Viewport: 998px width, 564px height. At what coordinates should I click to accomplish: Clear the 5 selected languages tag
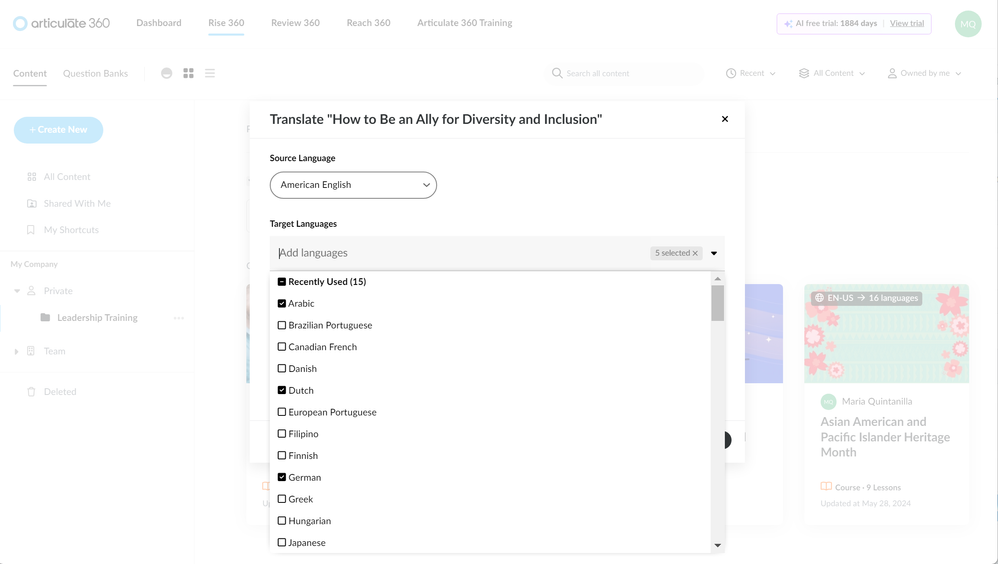coord(695,253)
